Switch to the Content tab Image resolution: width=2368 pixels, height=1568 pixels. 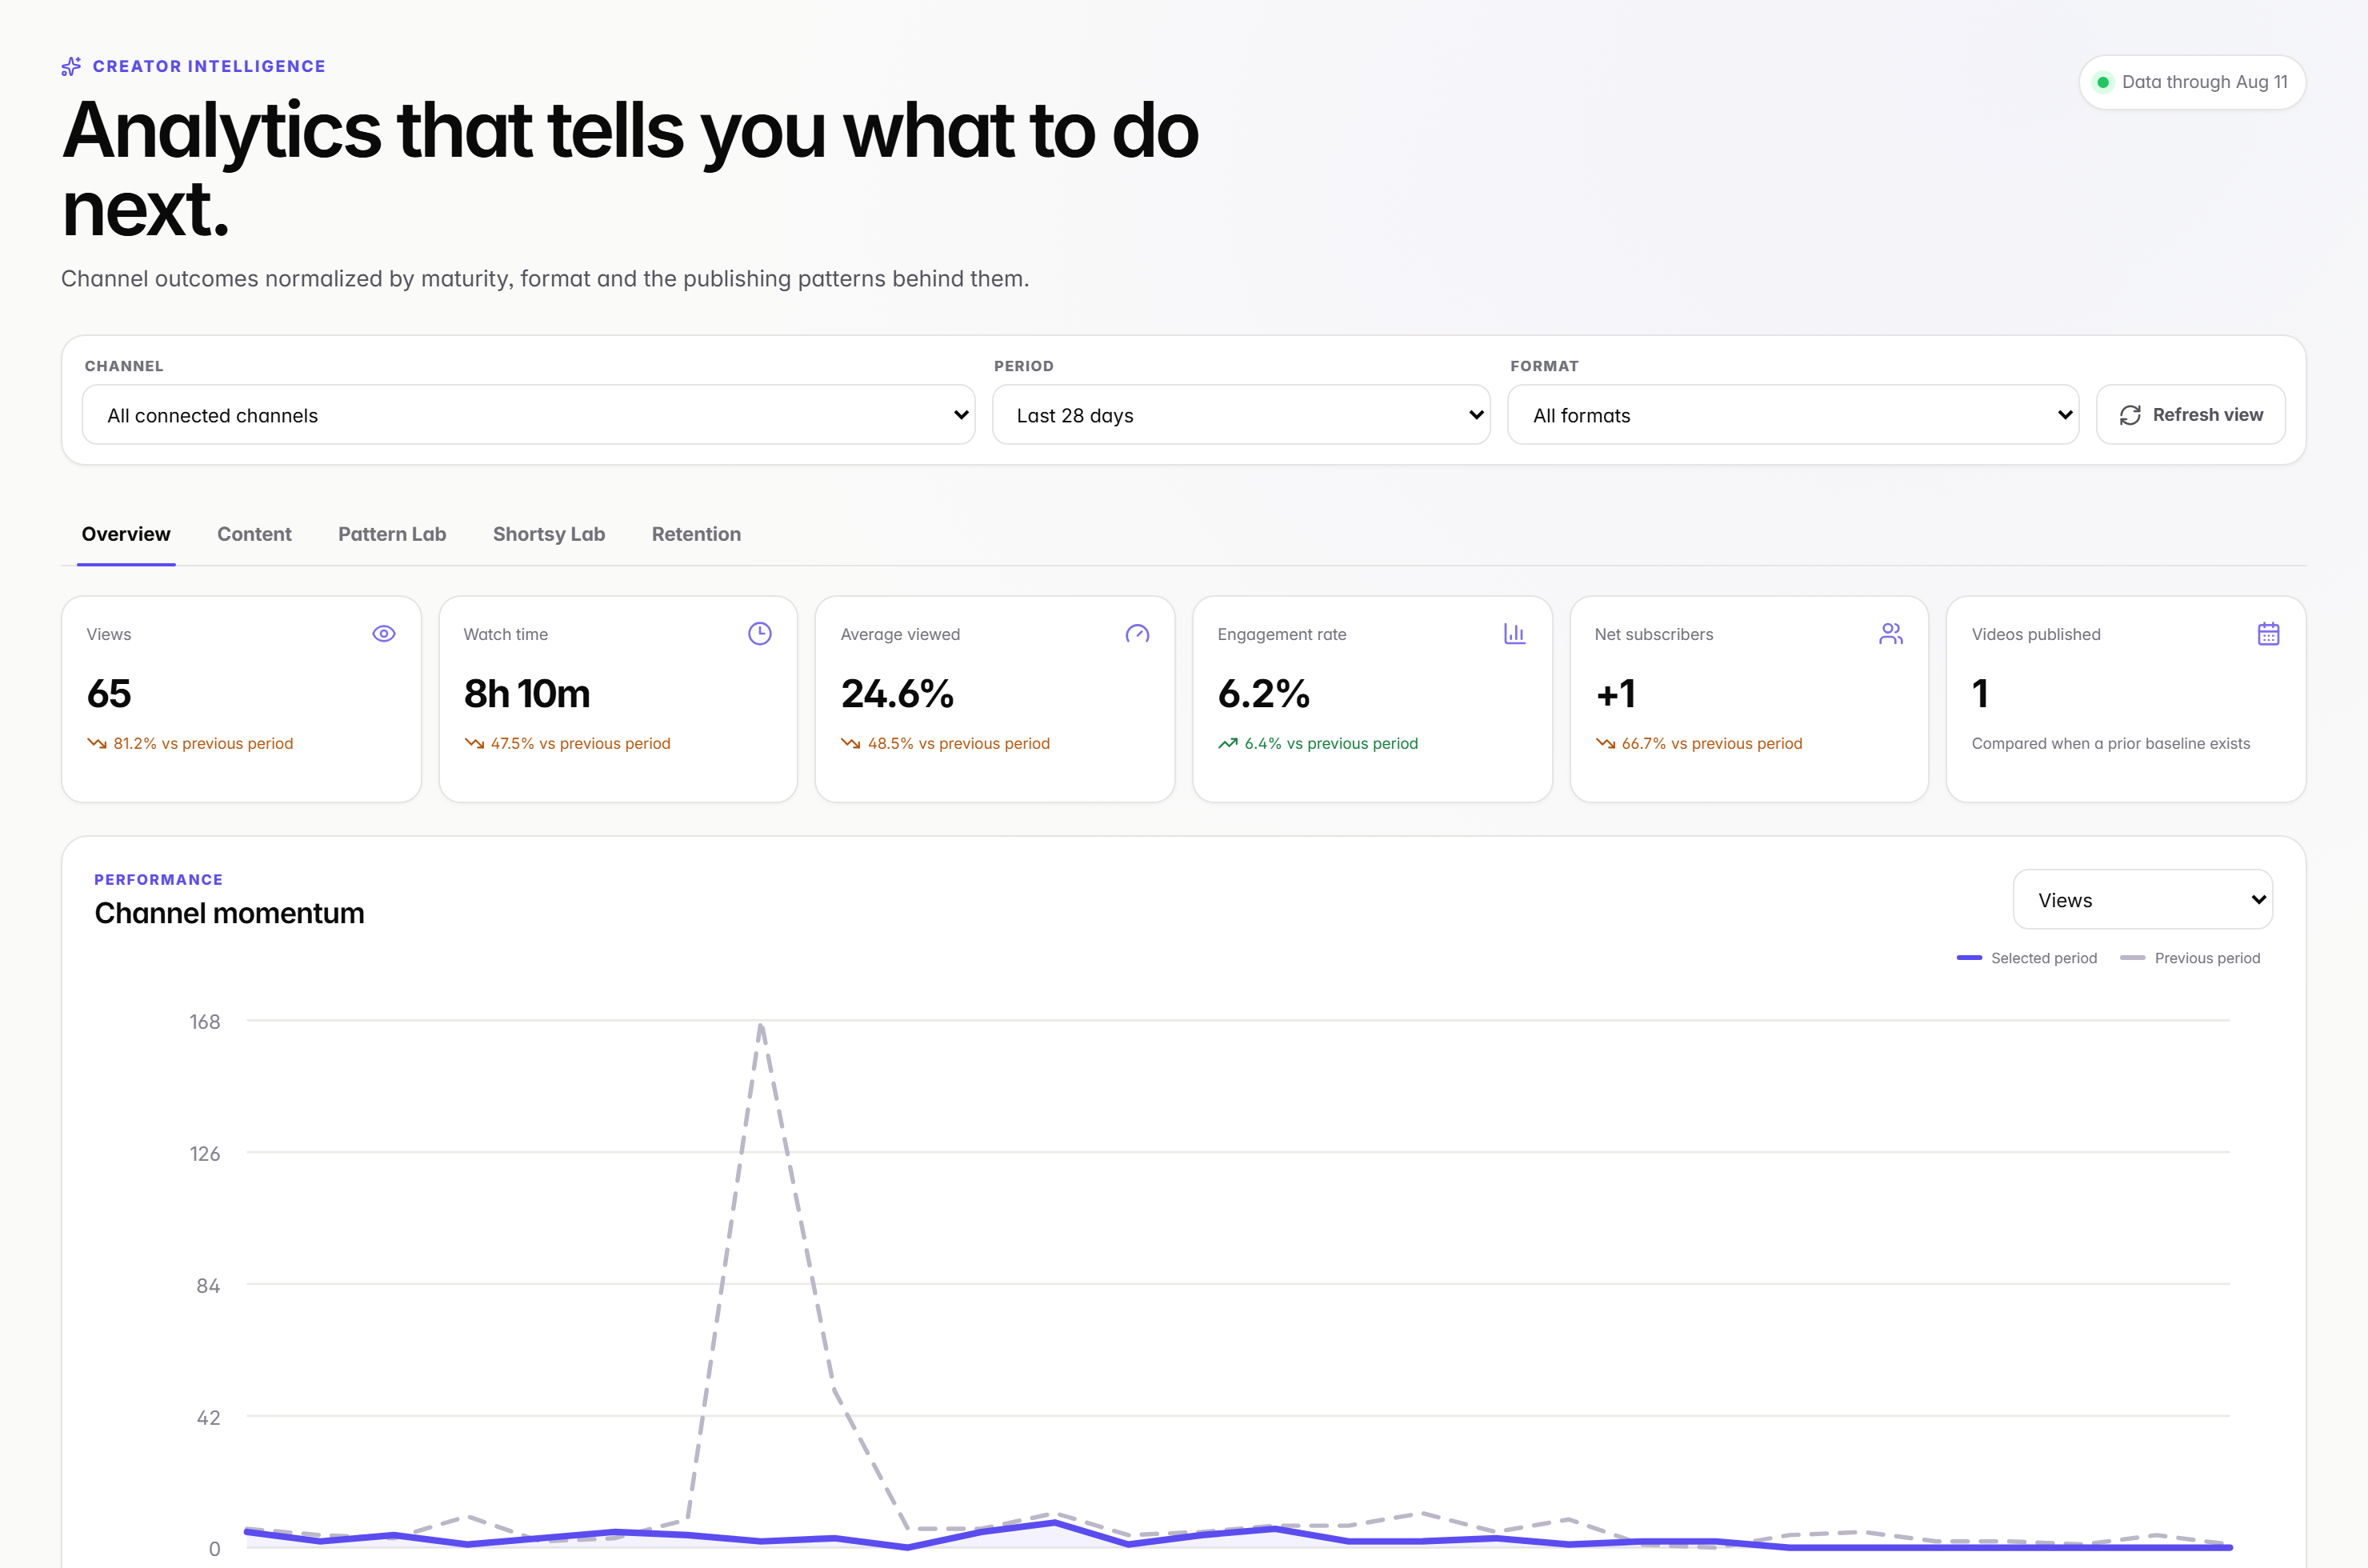pyautogui.click(x=254, y=534)
